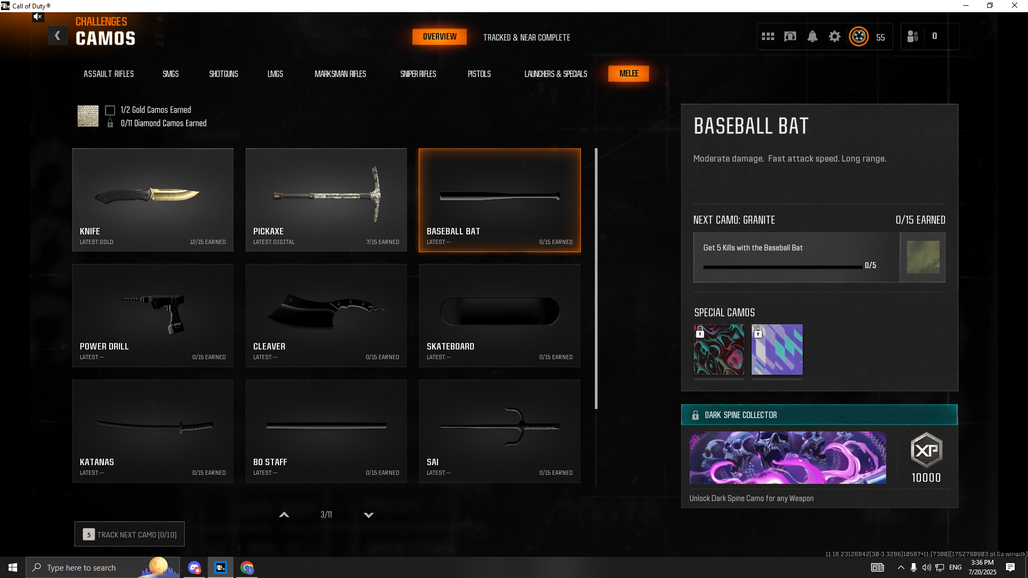Click the Windows search box
This screenshot has width=1028, height=578.
point(102,568)
